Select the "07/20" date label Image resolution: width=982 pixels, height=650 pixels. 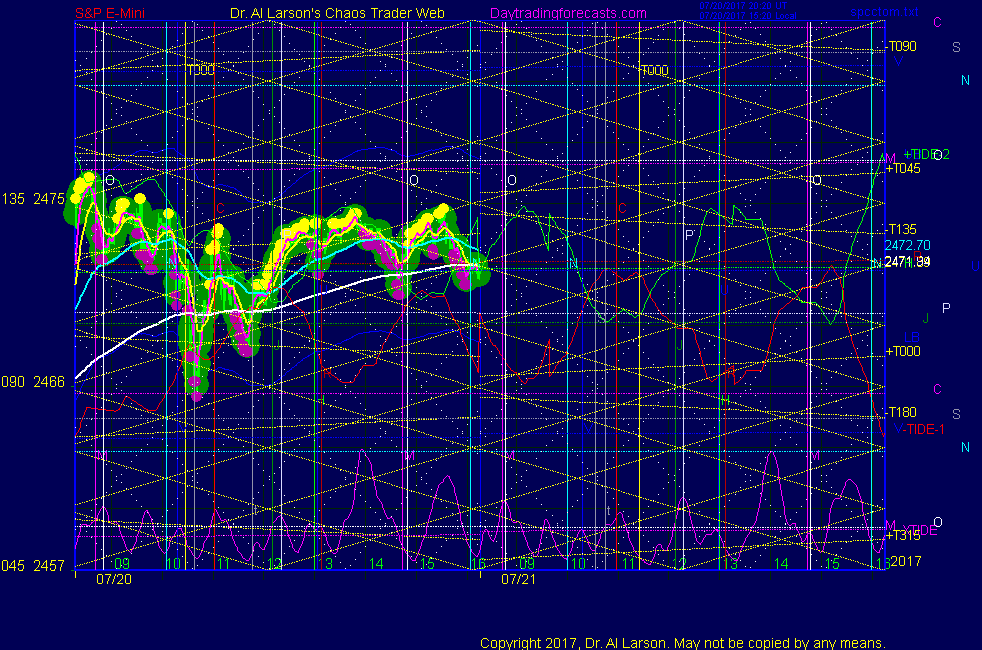pyautogui.click(x=114, y=579)
